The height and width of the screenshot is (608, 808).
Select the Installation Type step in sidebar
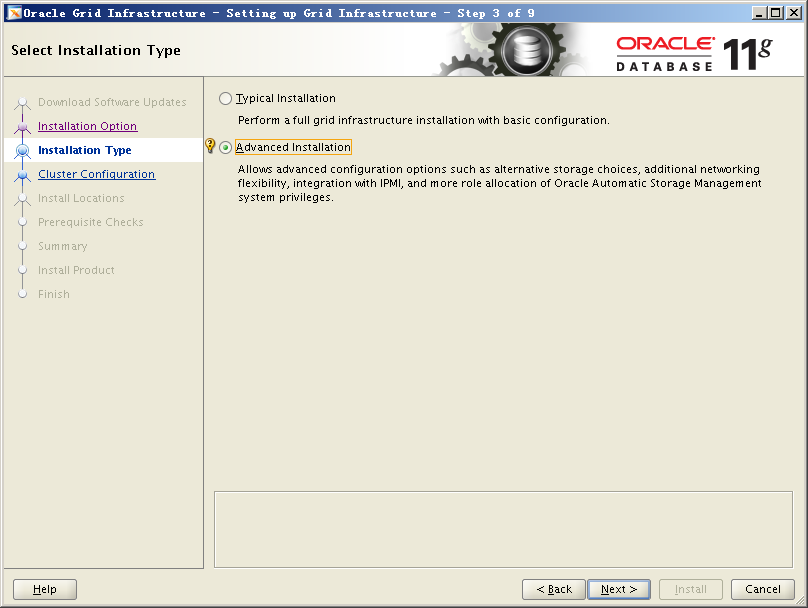pos(84,151)
